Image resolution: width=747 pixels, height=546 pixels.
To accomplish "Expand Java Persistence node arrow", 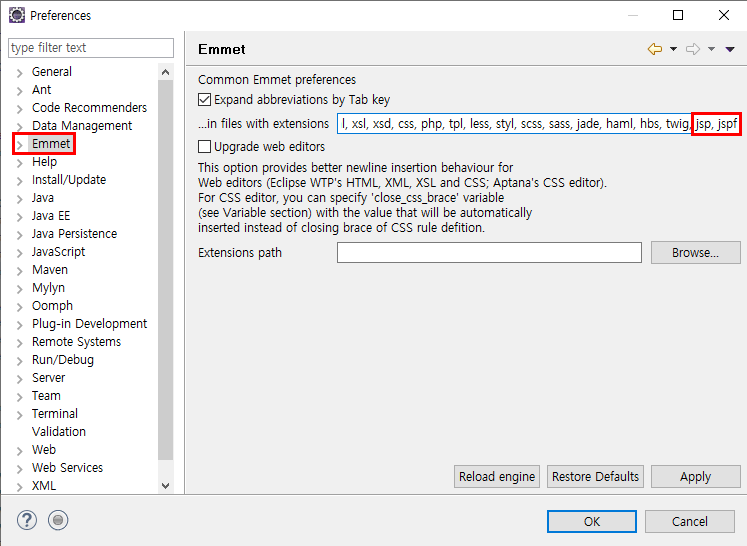I will 20,235.
